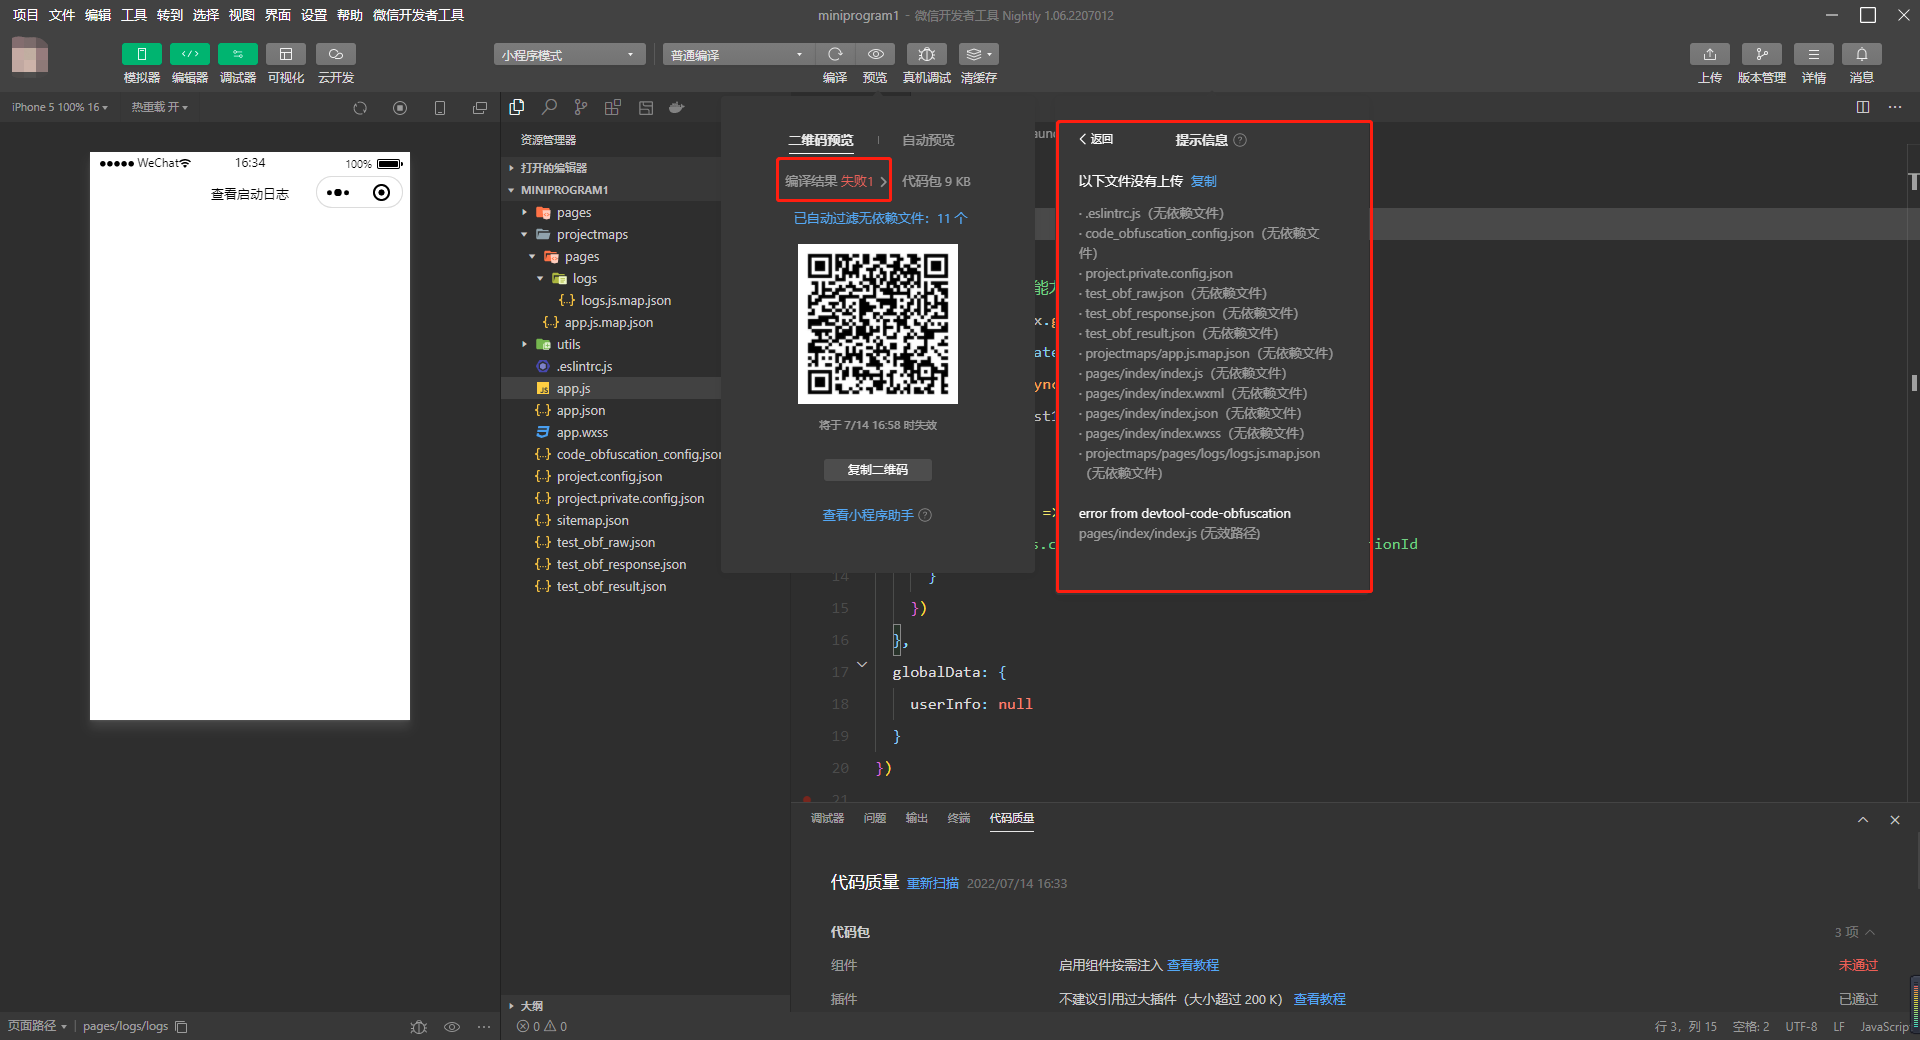Screen dimensions: 1920x1040
Task: Open project.config.json in the file tree
Action: [610, 476]
